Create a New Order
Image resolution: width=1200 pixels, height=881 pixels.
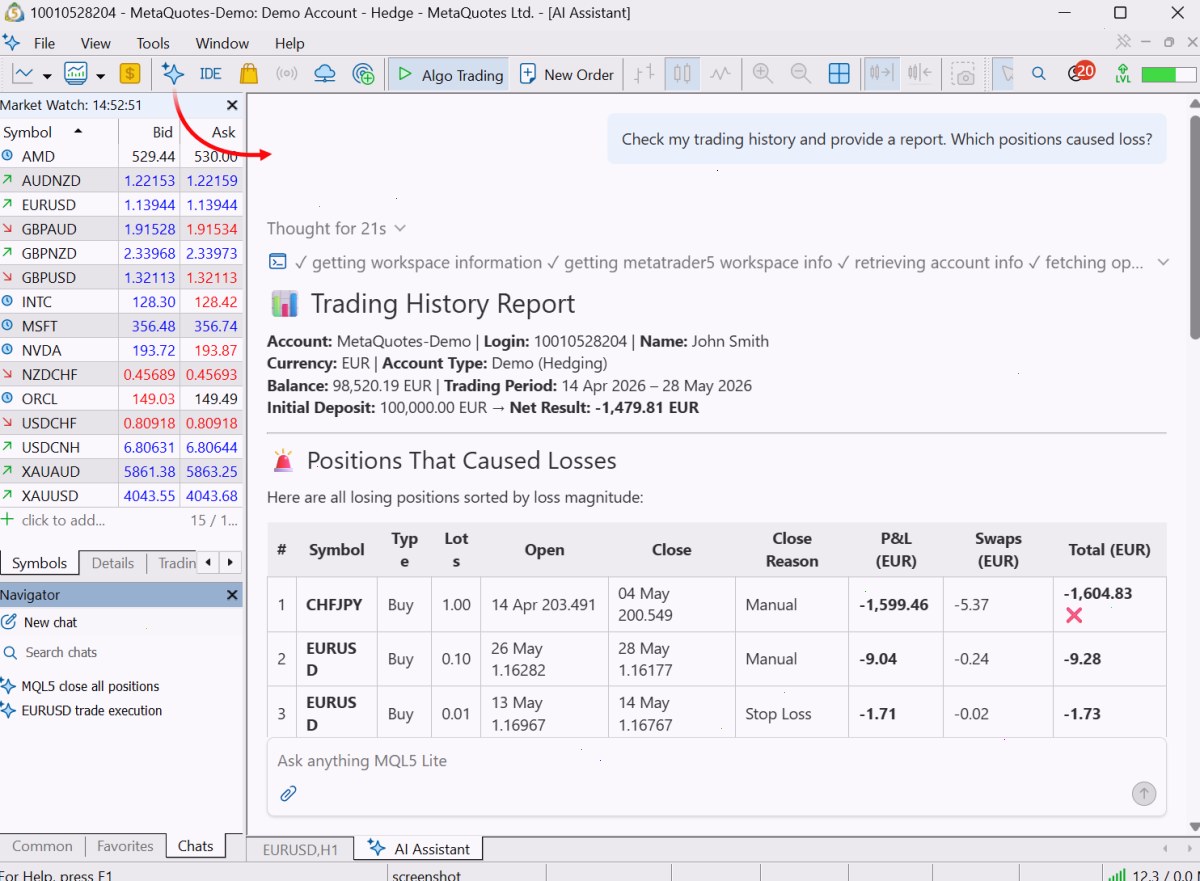pos(566,74)
